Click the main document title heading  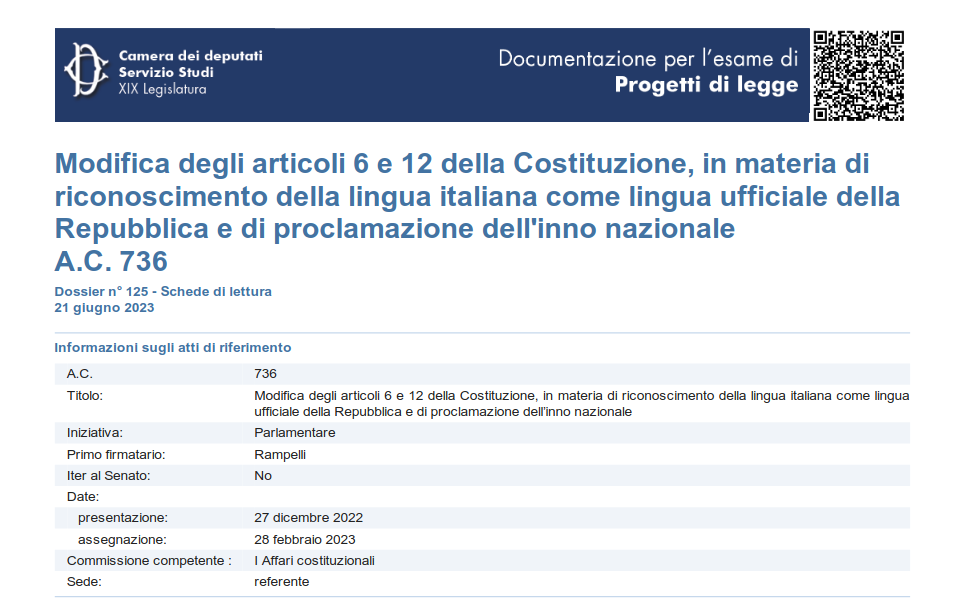point(477,195)
